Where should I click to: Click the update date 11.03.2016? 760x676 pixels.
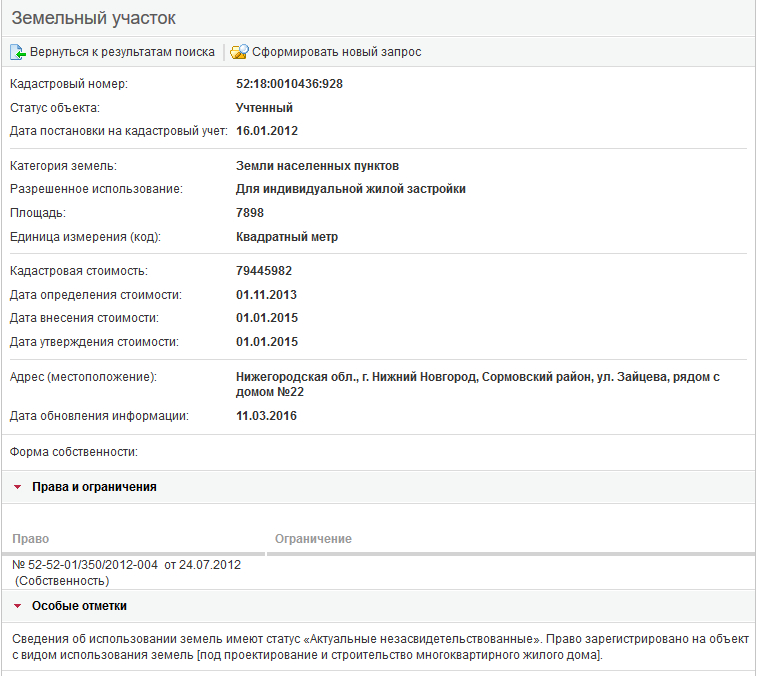pos(267,416)
